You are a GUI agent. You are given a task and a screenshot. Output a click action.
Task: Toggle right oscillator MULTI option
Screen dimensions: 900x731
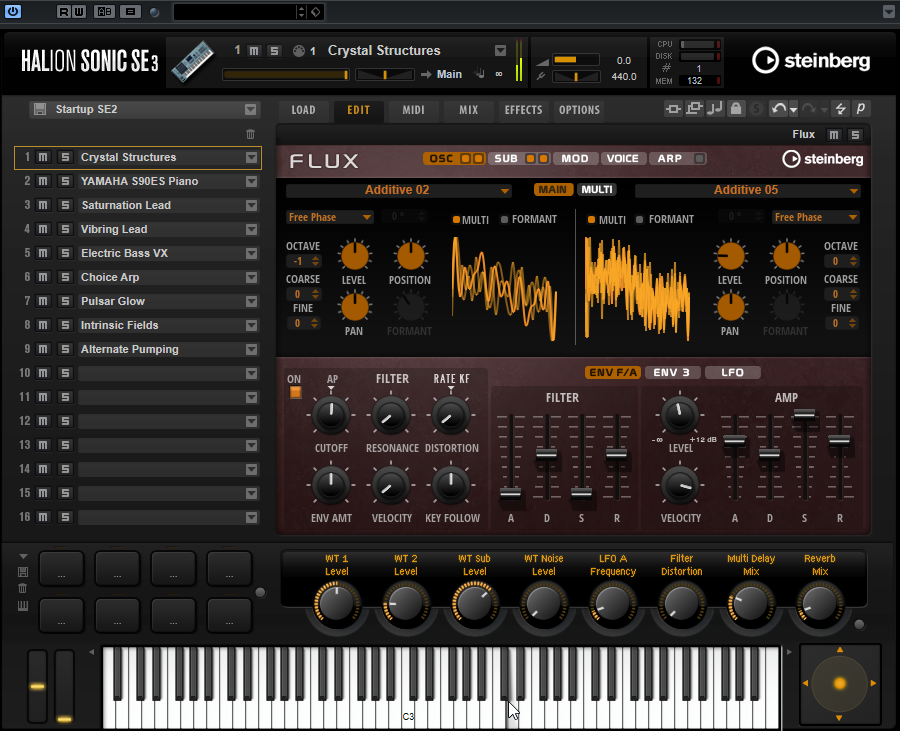coord(591,220)
